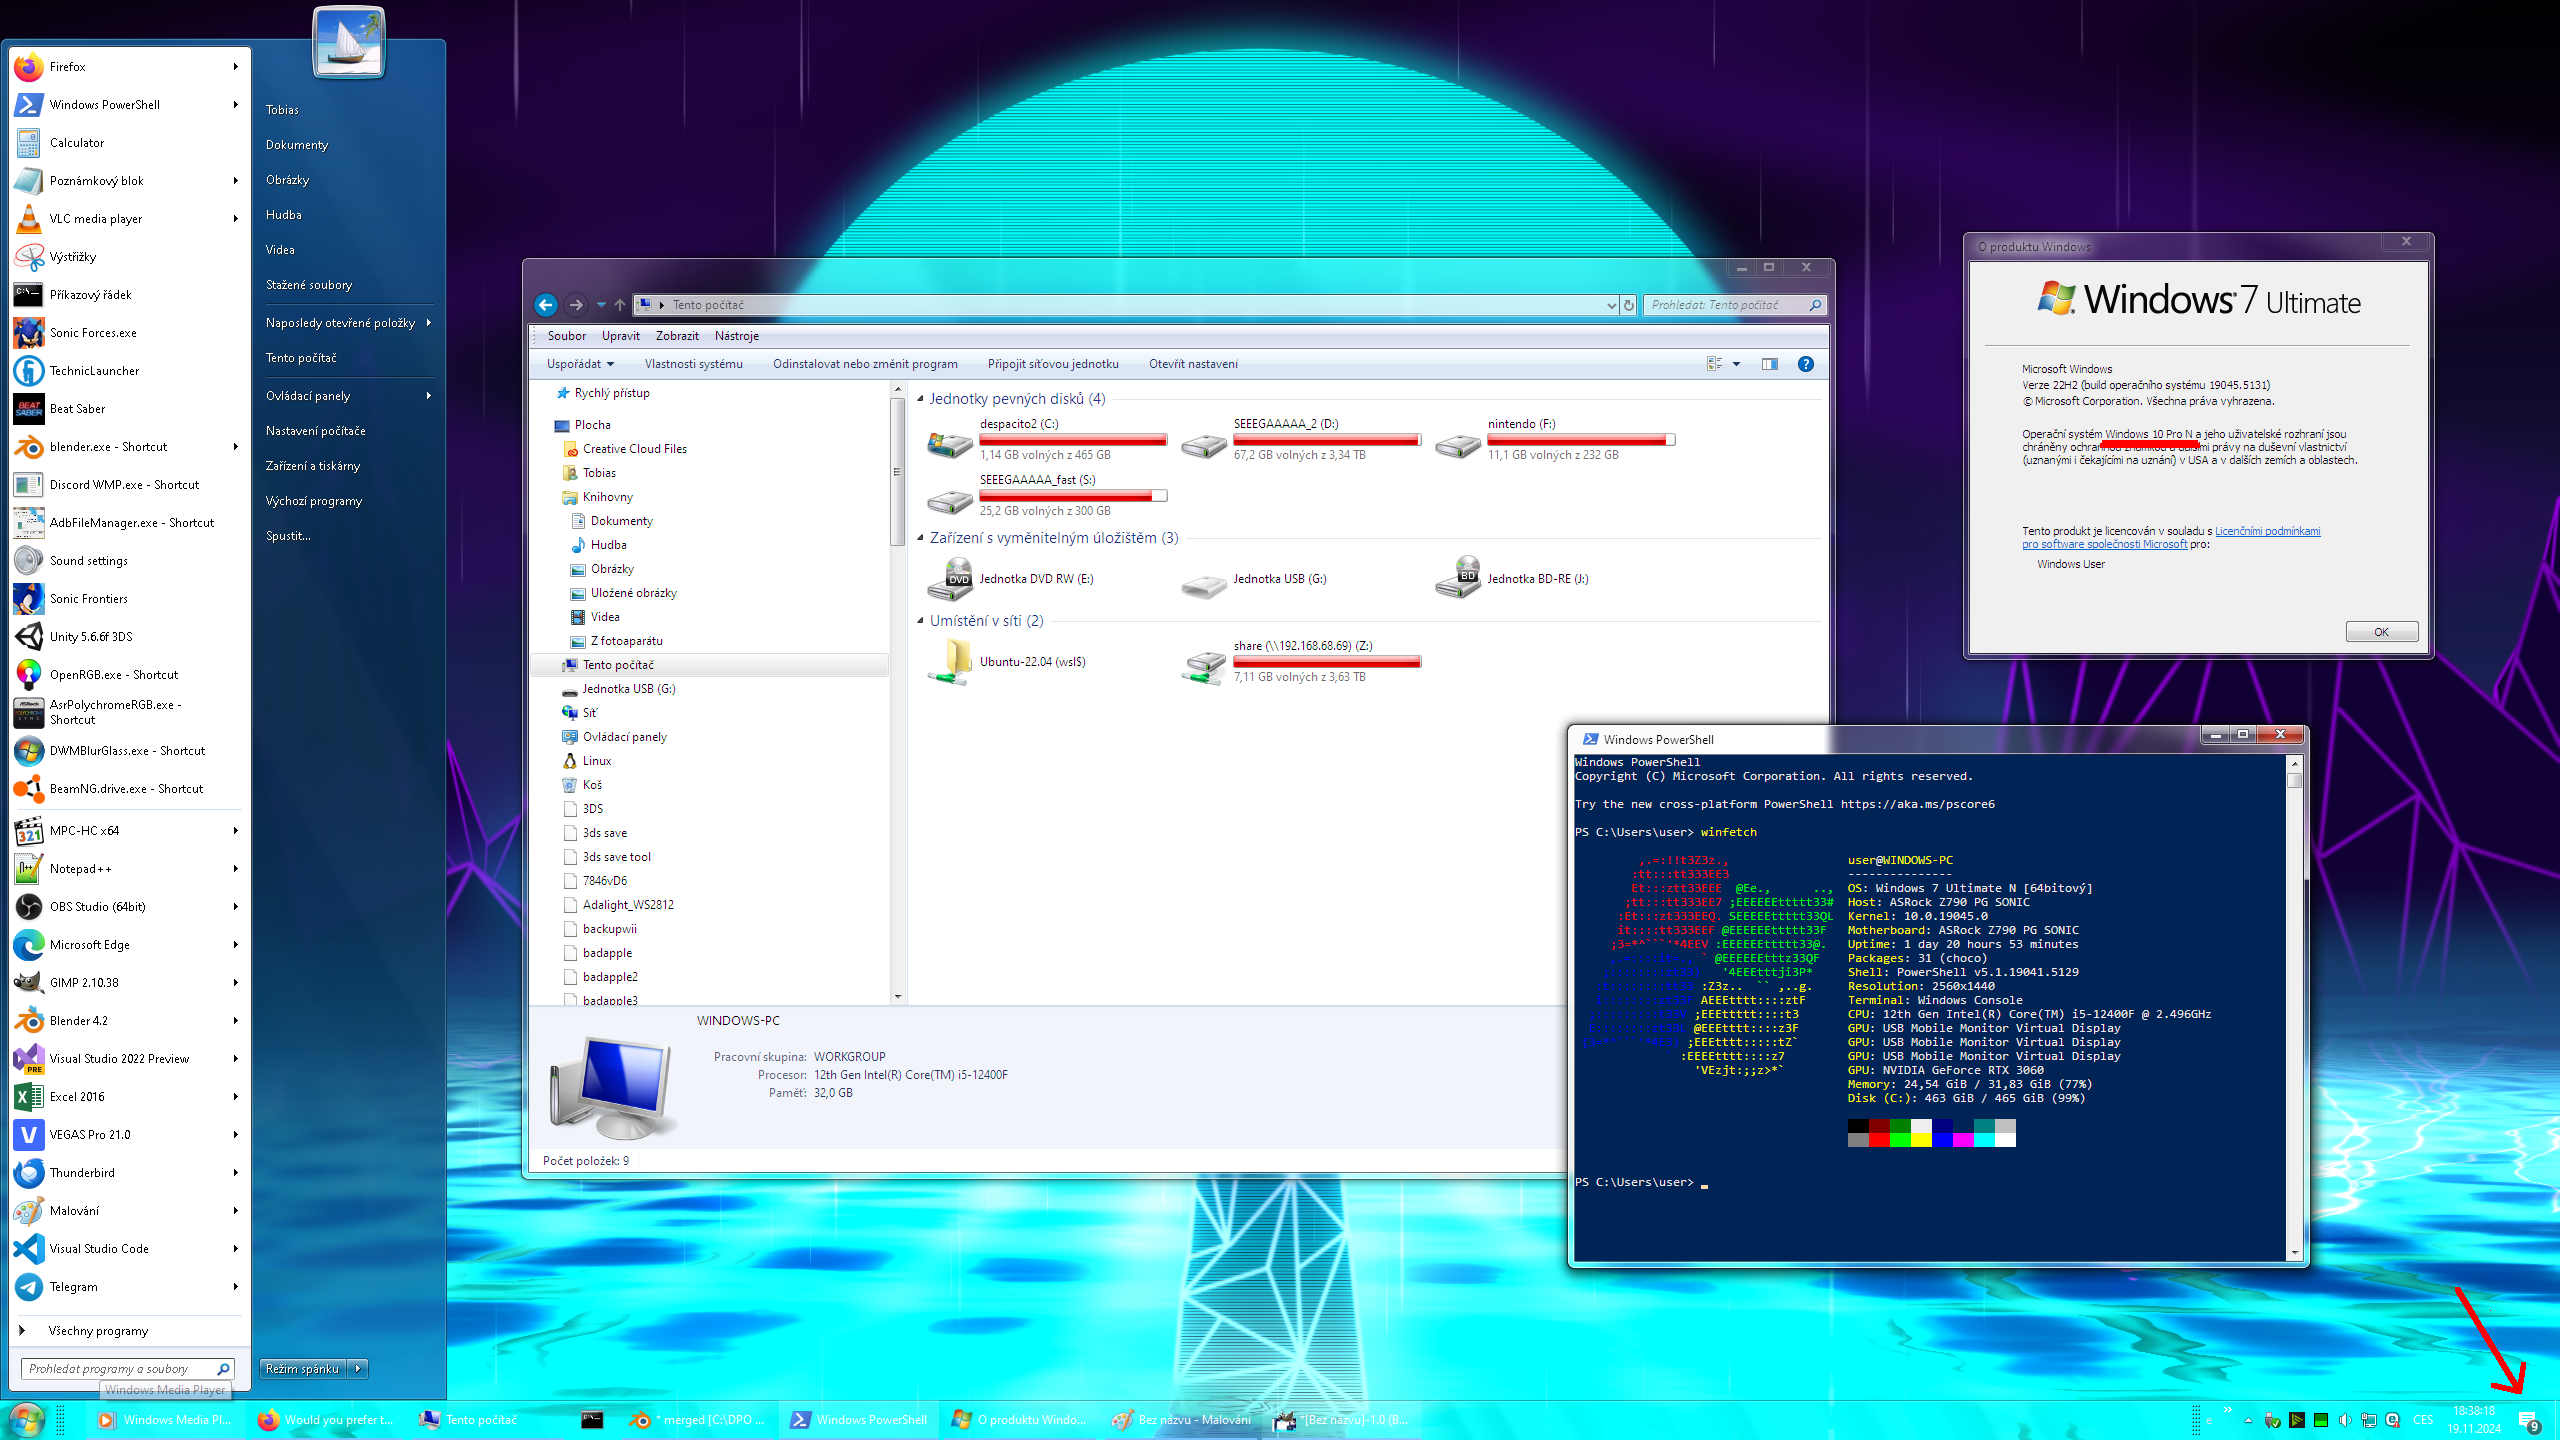Select Tento počítač in navigation tree
This screenshot has width=2560, height=1440.
709,665
